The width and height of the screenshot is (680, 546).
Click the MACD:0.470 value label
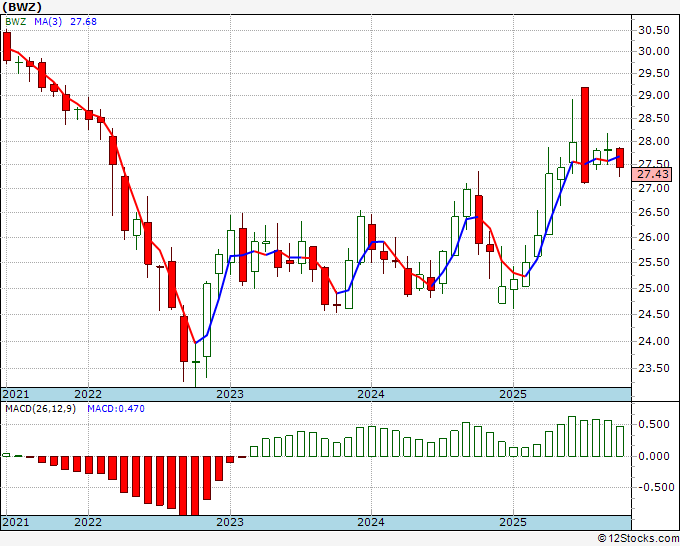116,409
